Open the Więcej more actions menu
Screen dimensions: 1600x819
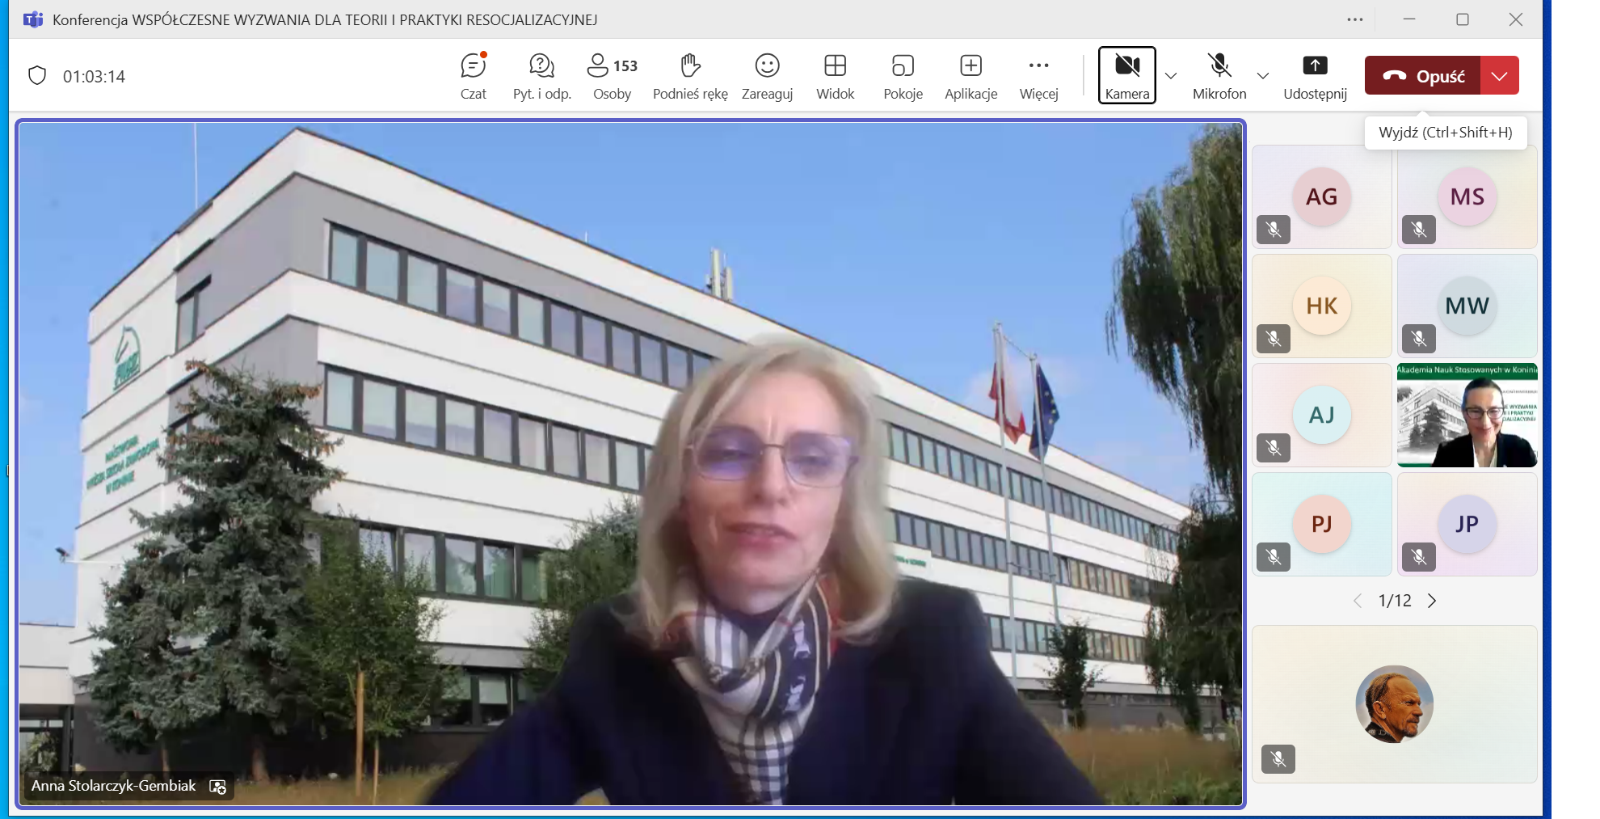(1039, 76)
